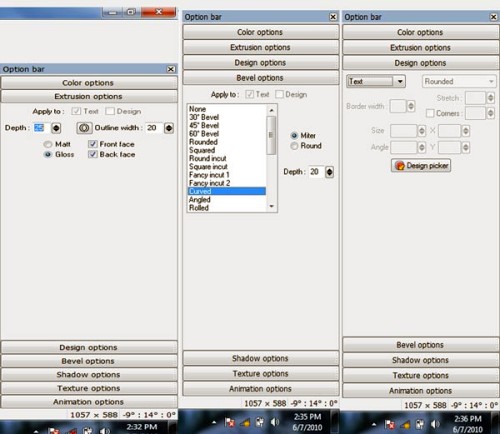Select the Gloss radio button
The height and width of the screenshot is (434, 500).
click(48, 154)
